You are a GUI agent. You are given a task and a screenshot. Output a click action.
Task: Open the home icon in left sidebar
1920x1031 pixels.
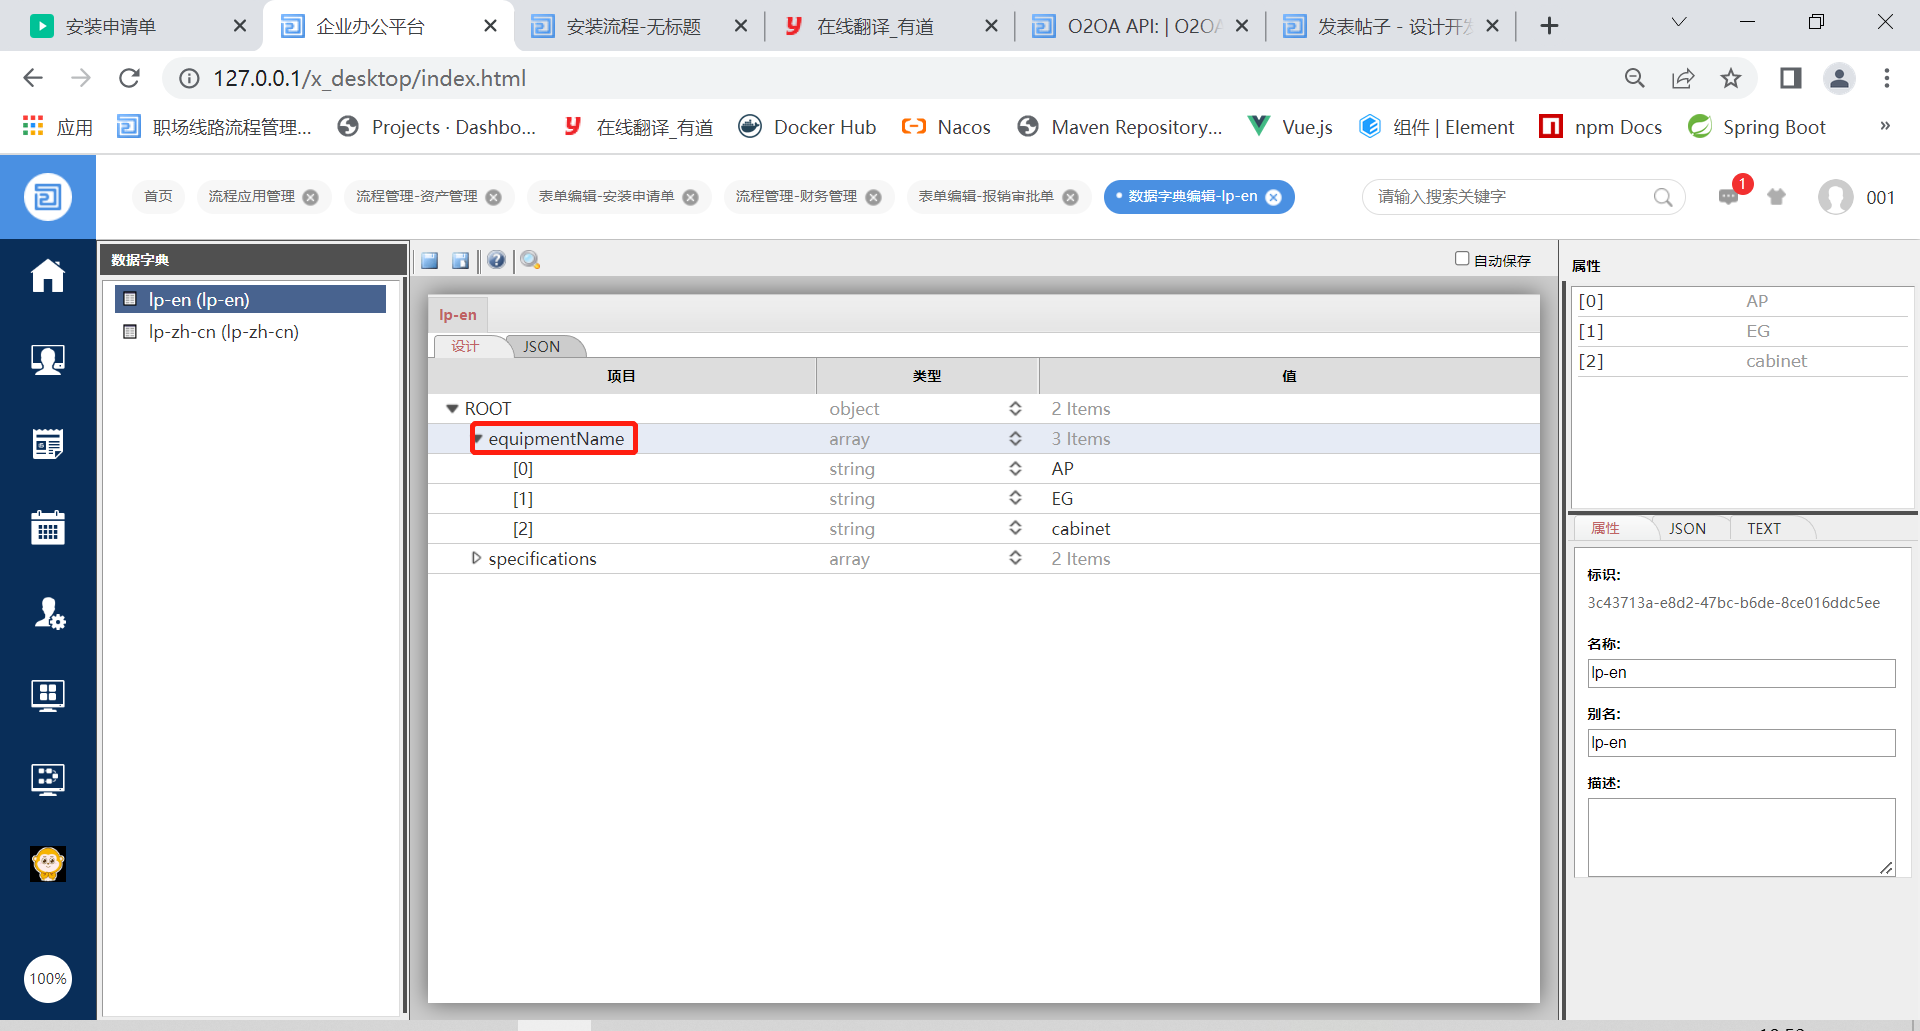coord(48,276)
